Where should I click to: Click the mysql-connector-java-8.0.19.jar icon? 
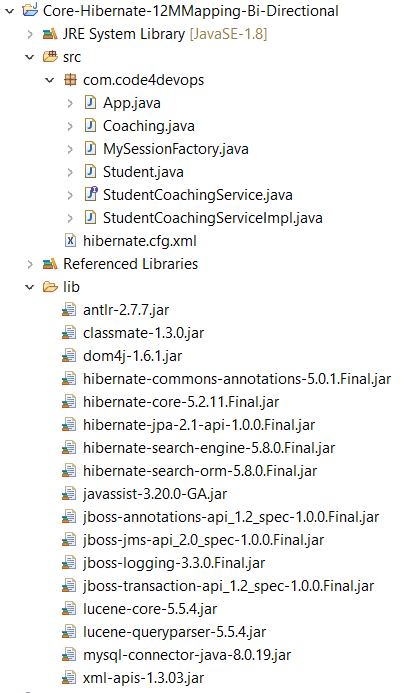69,655
